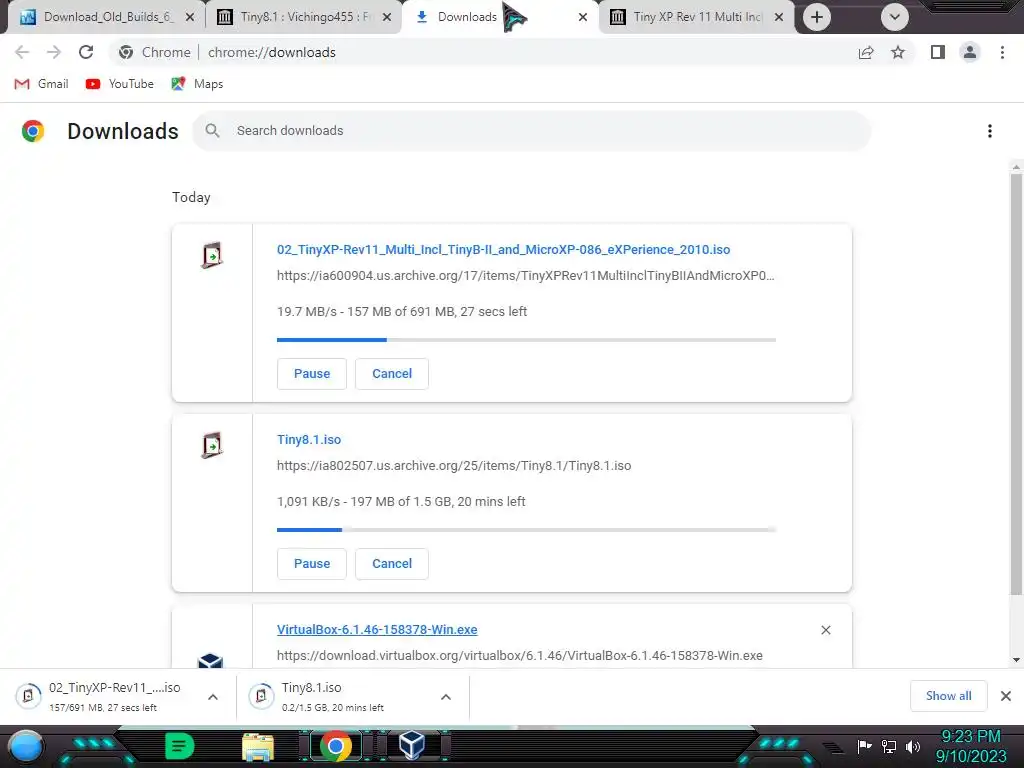The height and width of the screenshot is (768, 1024).
Task: Expand options for Tiny8.1.iso shelf download
Action: (445, 697)
